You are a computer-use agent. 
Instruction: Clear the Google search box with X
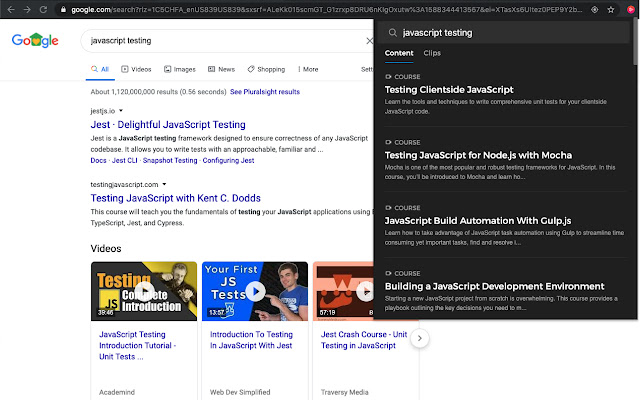(369, 41)
